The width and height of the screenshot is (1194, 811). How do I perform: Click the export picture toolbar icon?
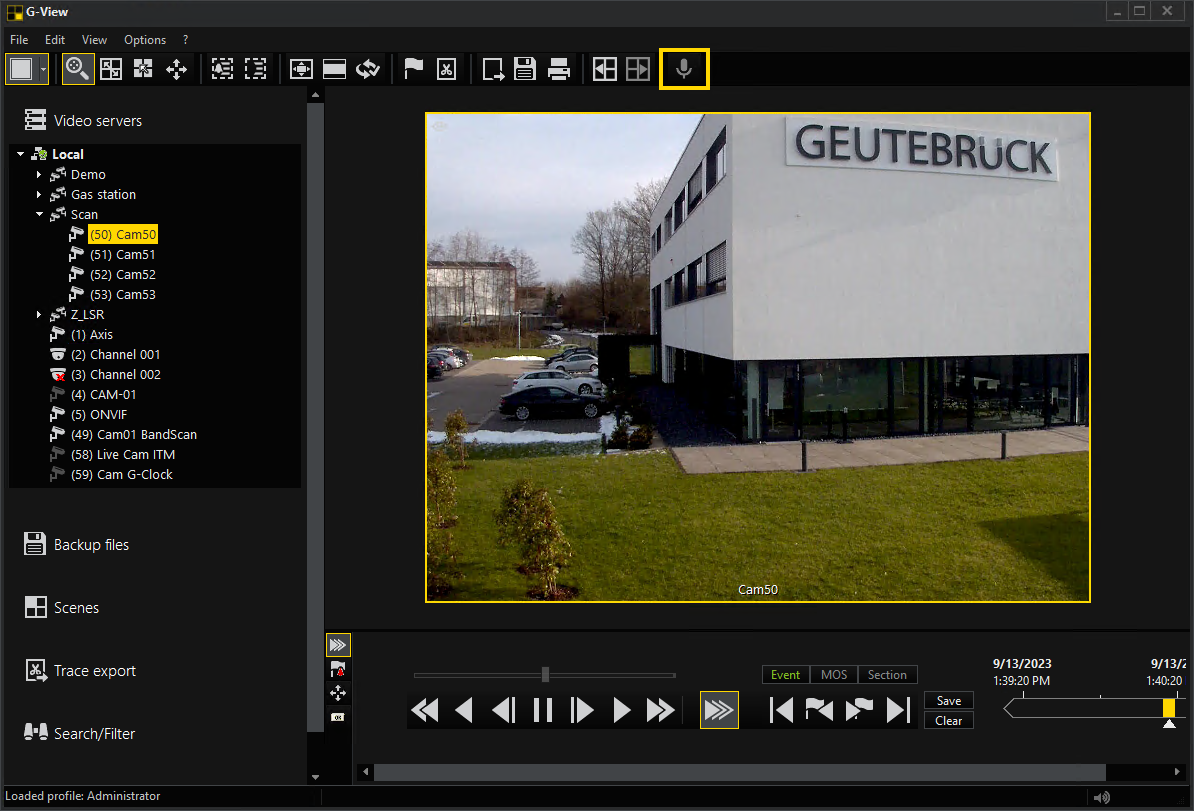pyautogui.click(x=493, y=69)
